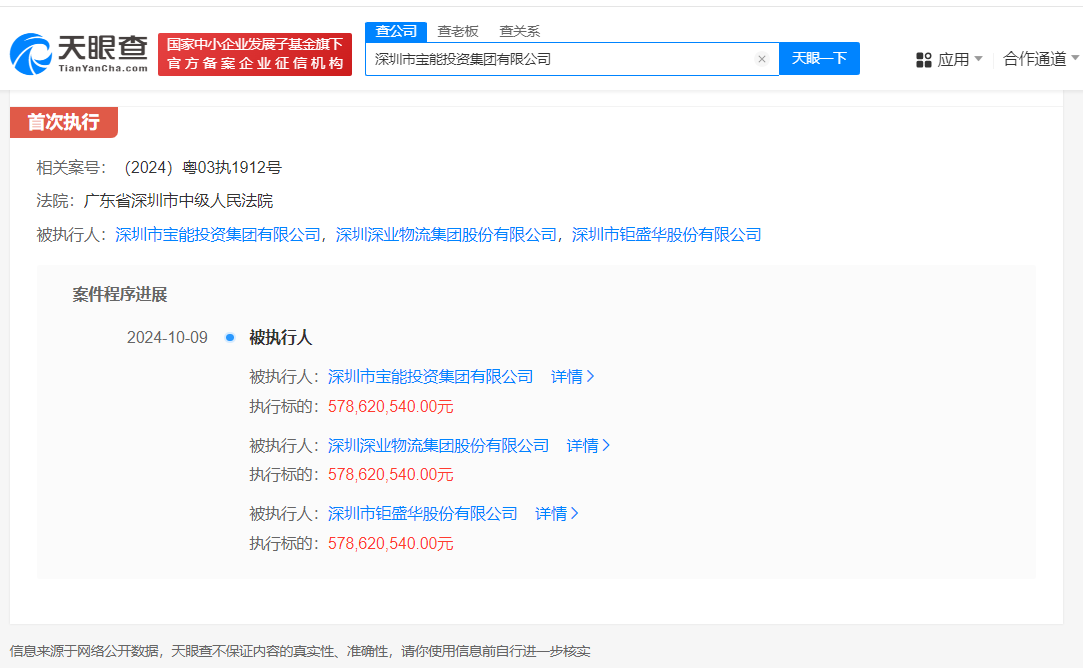Open 深圳深业物流集团股份有限公司 link in case progress

tap(438, 446)
